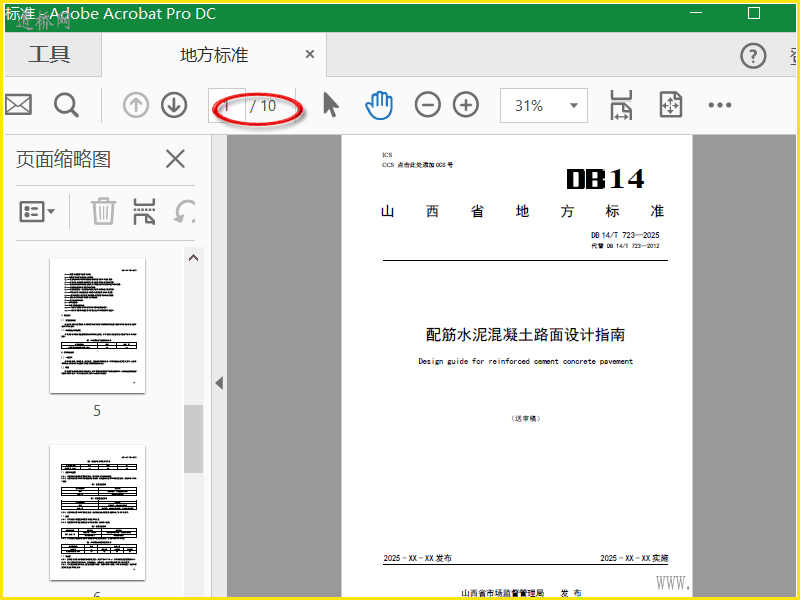The height and width of the screenshot is (600, 800).
Task: Select the page 5 thumbnail
Action: click(97, 326)
